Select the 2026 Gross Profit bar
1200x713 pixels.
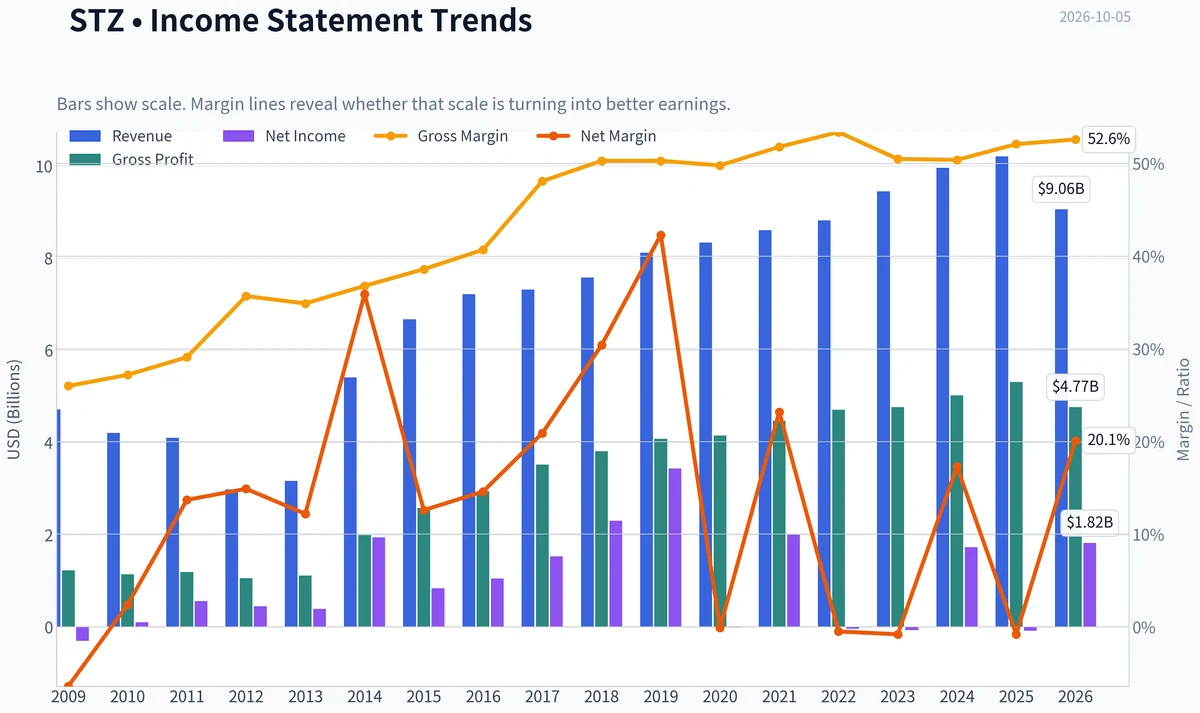pos(1075,517)
